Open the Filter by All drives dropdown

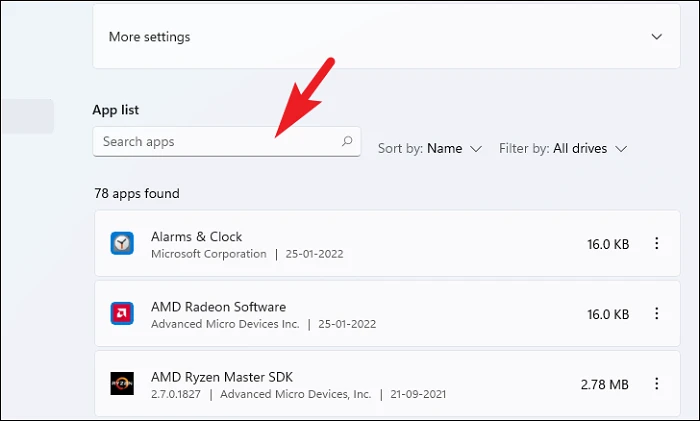tap(563, 148)
